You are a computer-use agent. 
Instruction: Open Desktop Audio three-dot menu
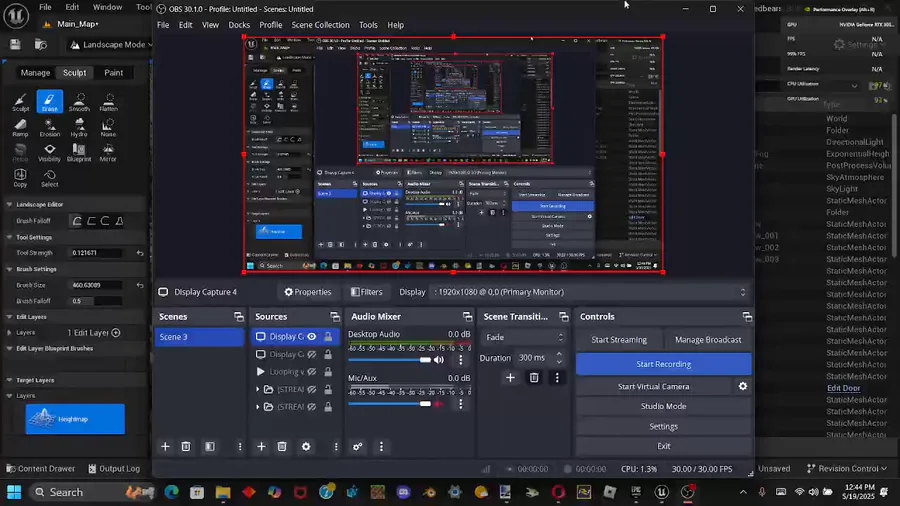(x=460, y=360)
